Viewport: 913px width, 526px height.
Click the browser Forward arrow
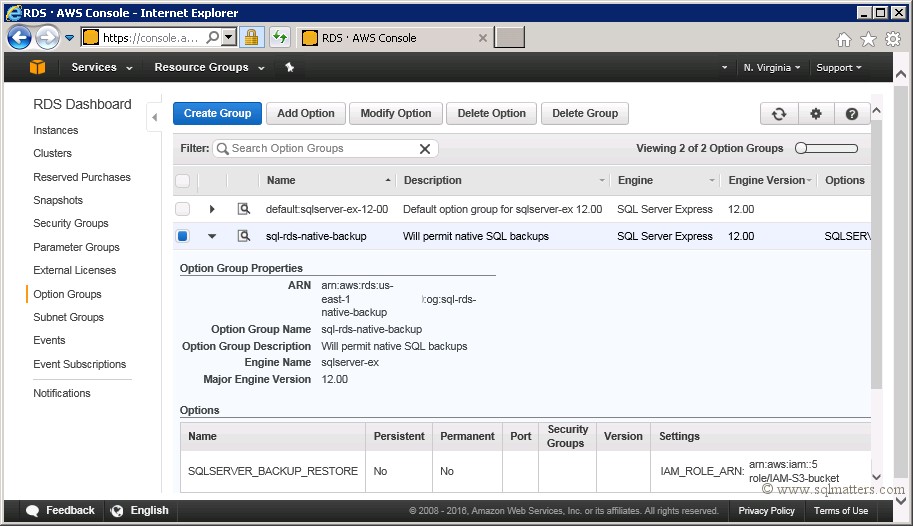[x=47, y=38]
